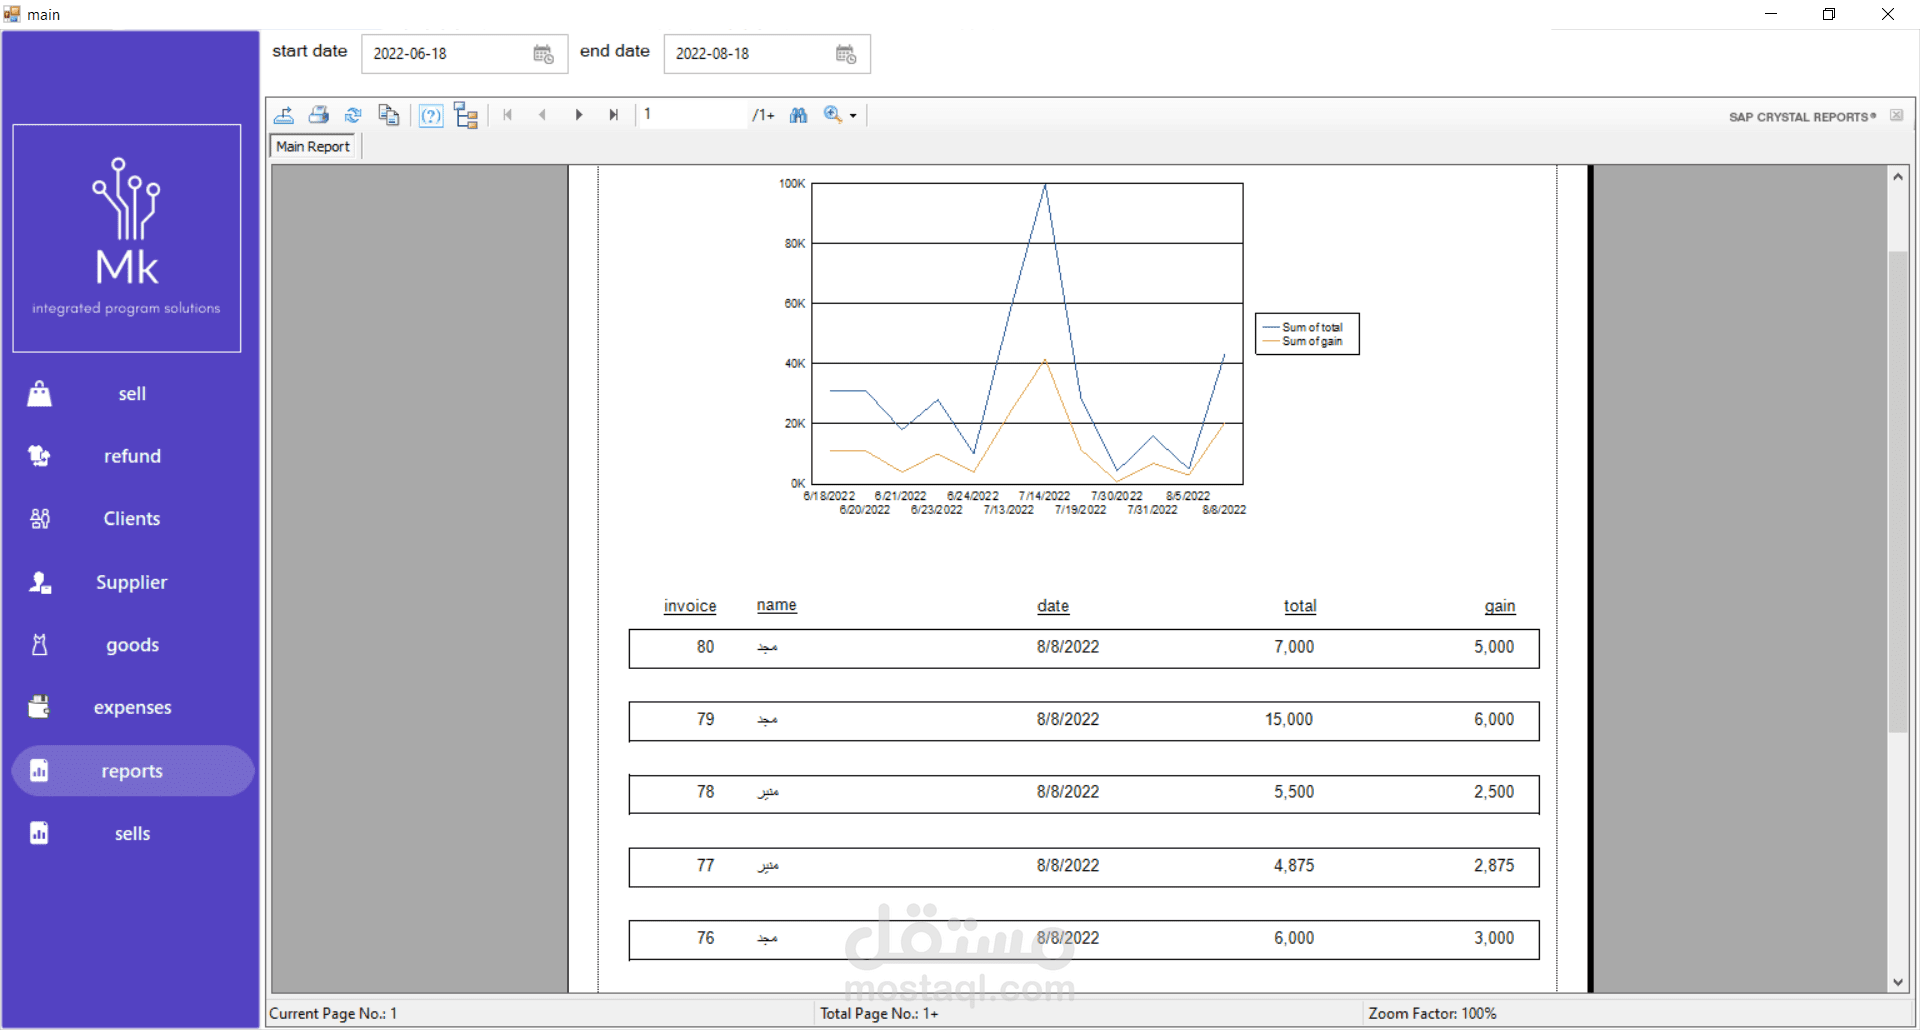Click the "Total Page No.: 1+" status text
This screenshot has width=1920, height=1030.
tap(879, 1013)
